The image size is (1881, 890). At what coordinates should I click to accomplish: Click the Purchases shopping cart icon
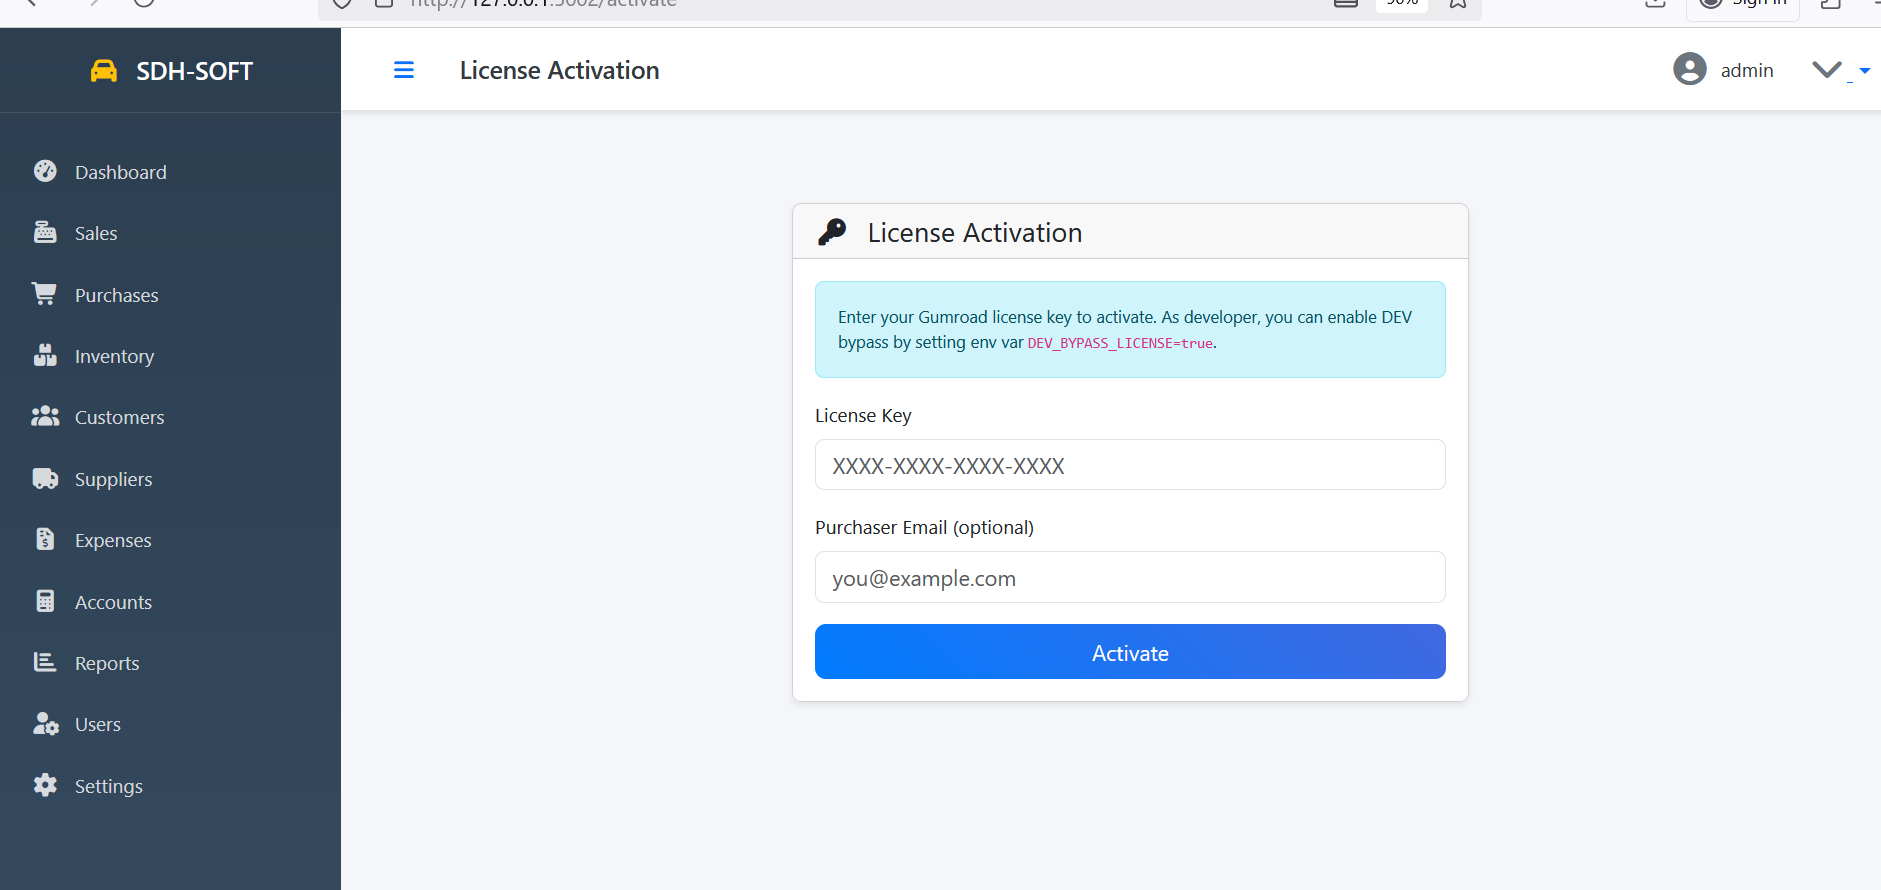click(45, 294)
